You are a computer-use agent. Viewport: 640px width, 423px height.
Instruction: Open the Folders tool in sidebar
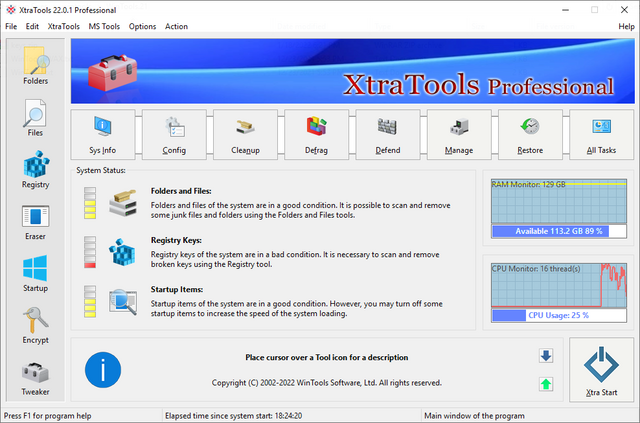(x=36, y=65)
